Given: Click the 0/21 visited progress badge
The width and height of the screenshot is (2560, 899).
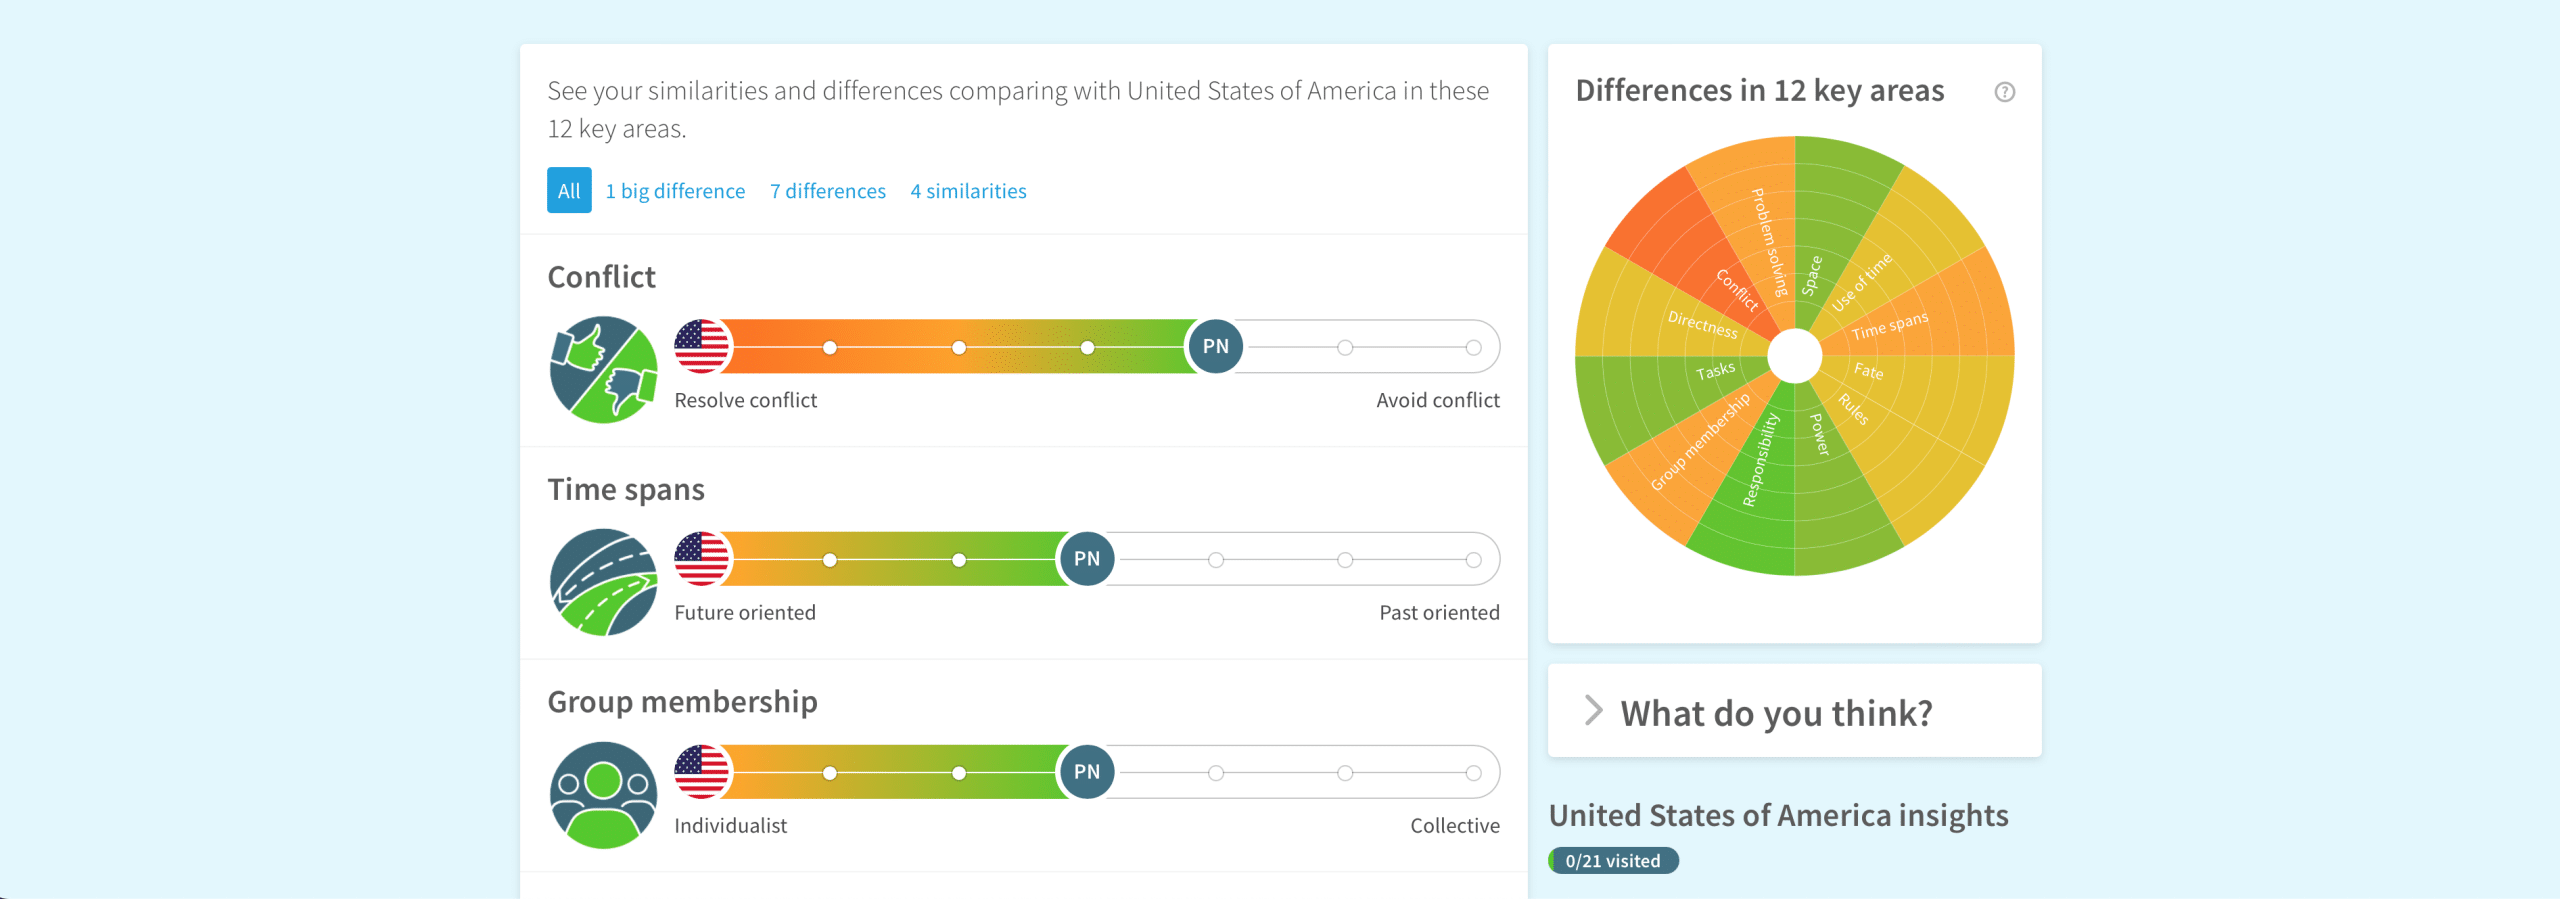Looking at the screenshot, I should coord(1613,861).
